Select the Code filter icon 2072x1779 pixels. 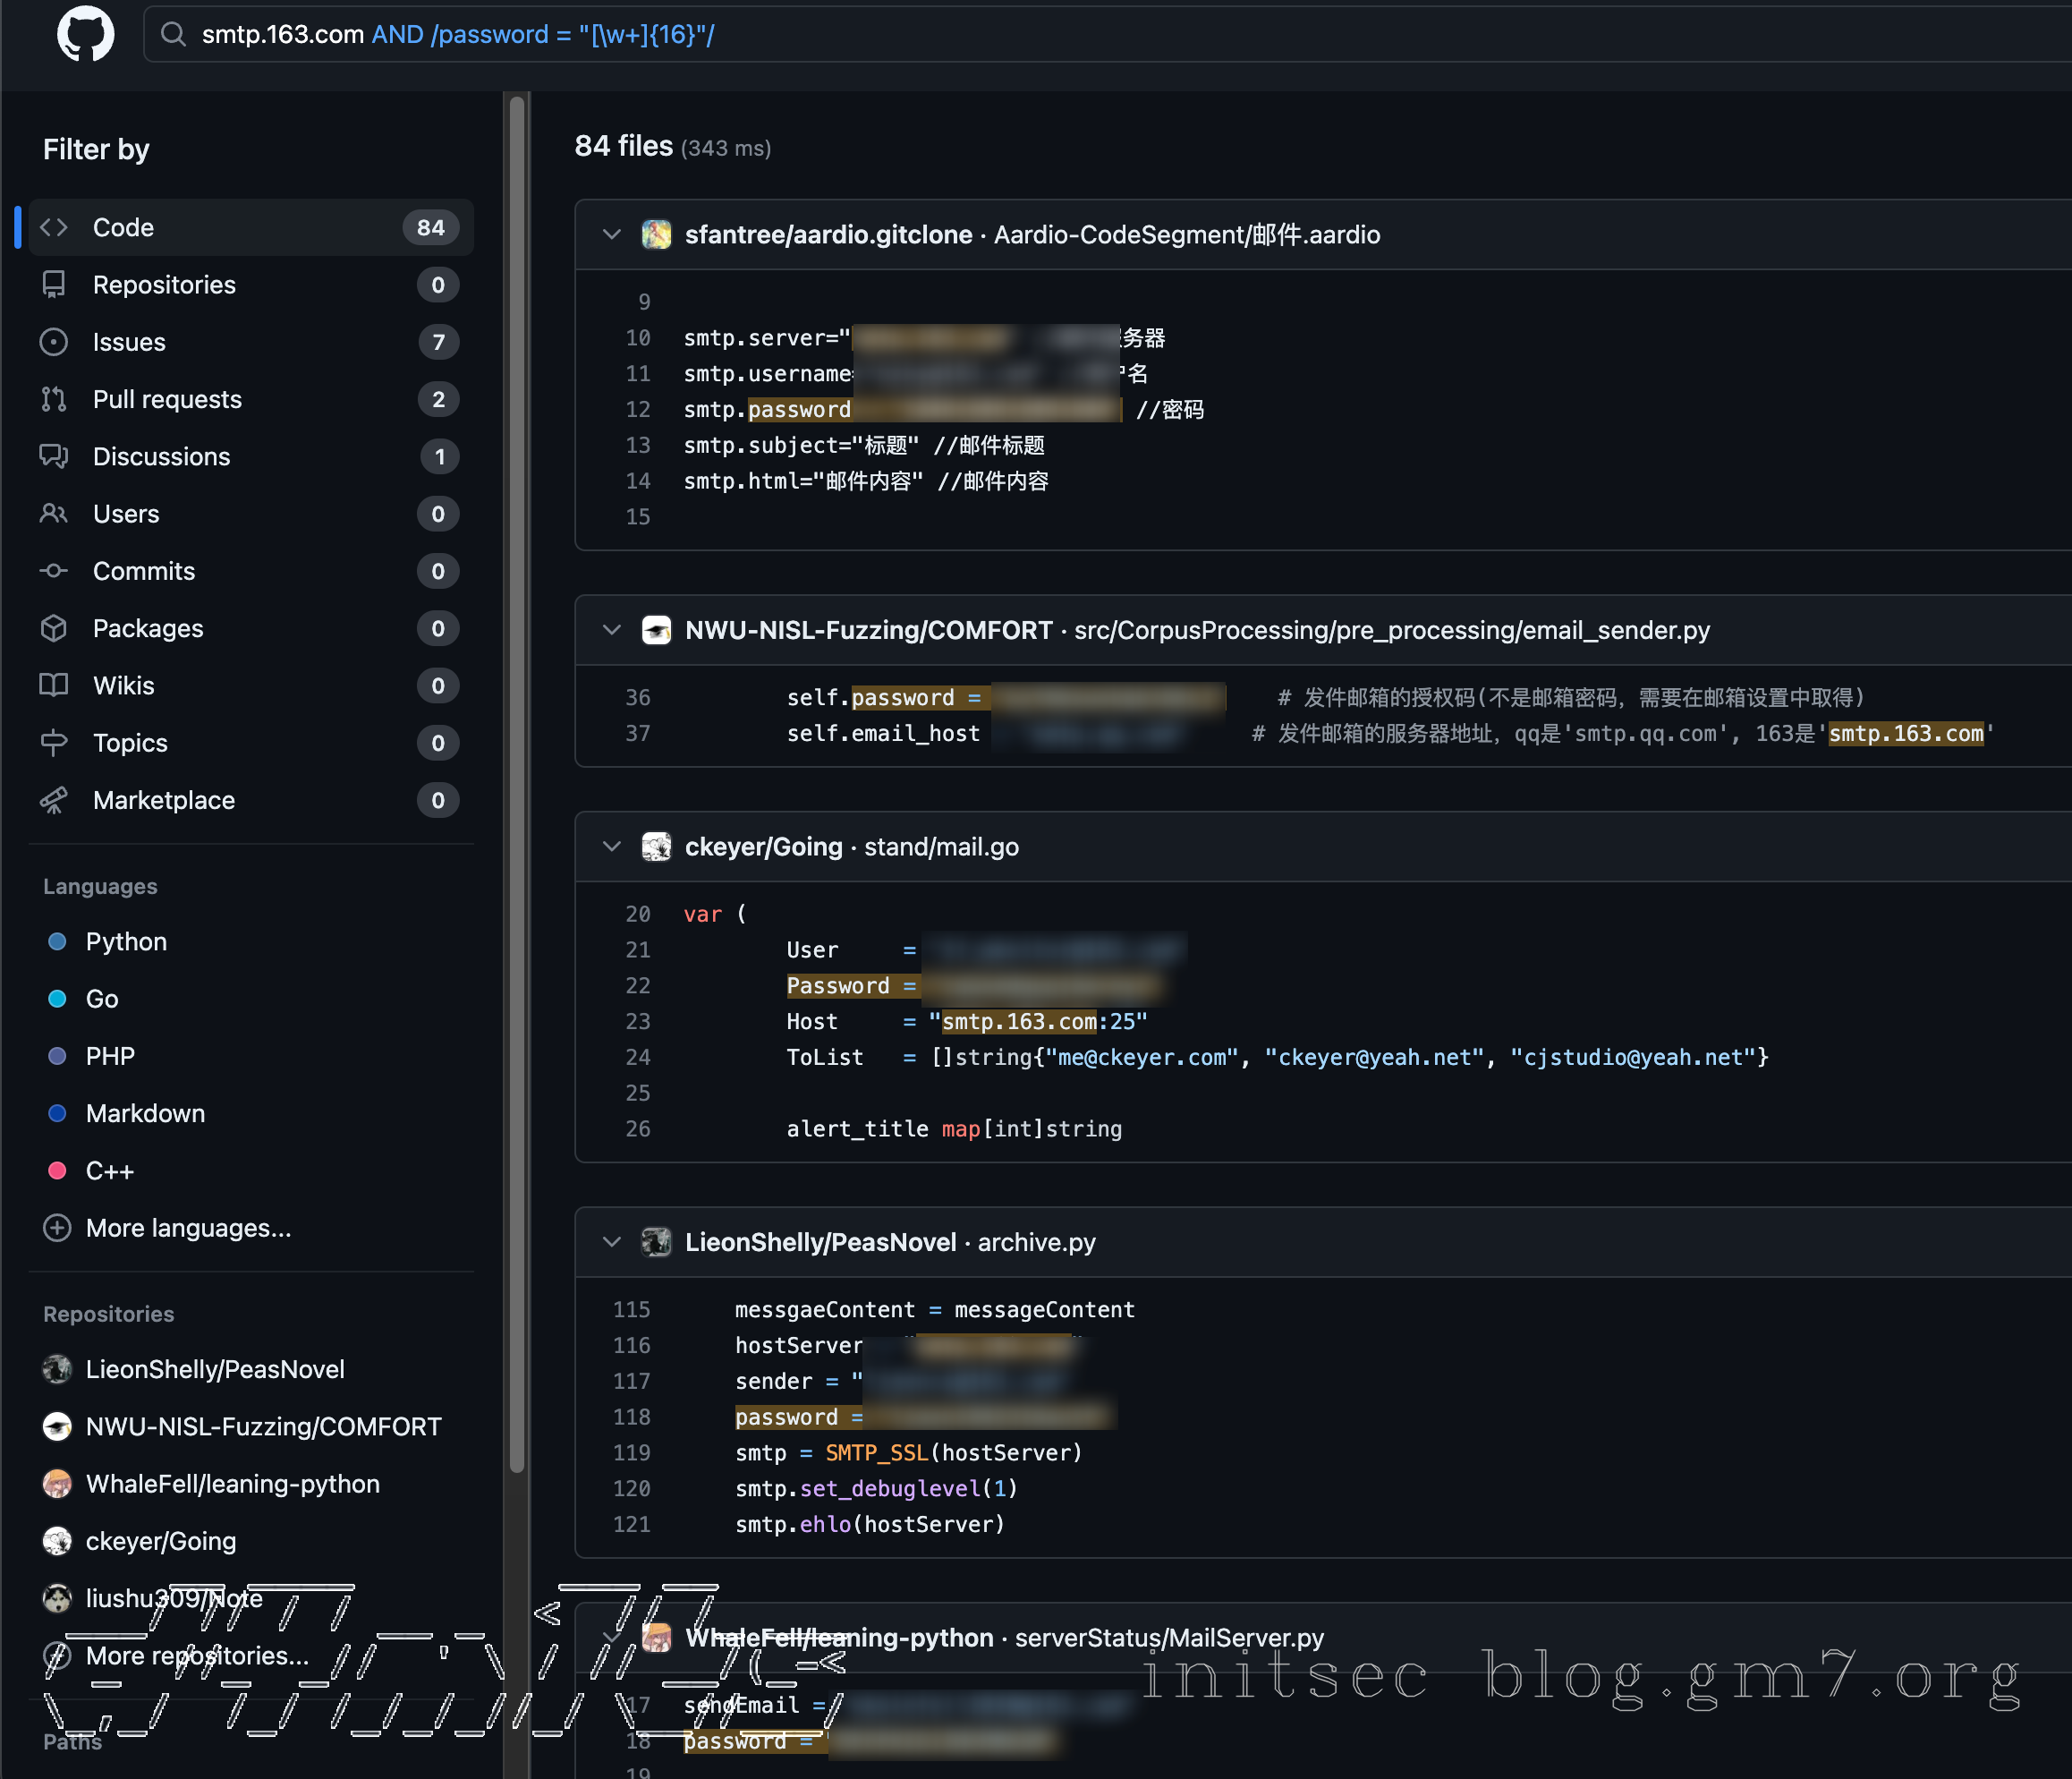click(x=55, y=227)
